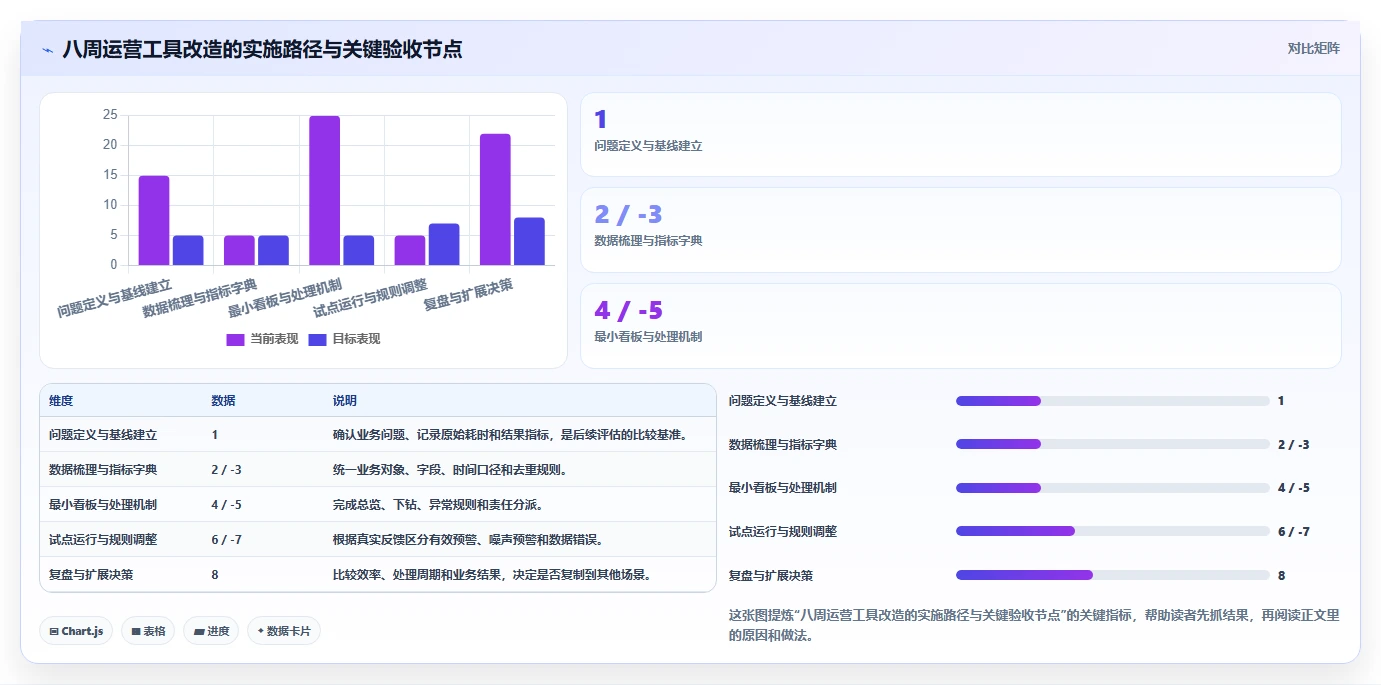Select the 数据卡片 tag chip
Viewport: 1381px width, 685px height.
(x=284, y=631)
